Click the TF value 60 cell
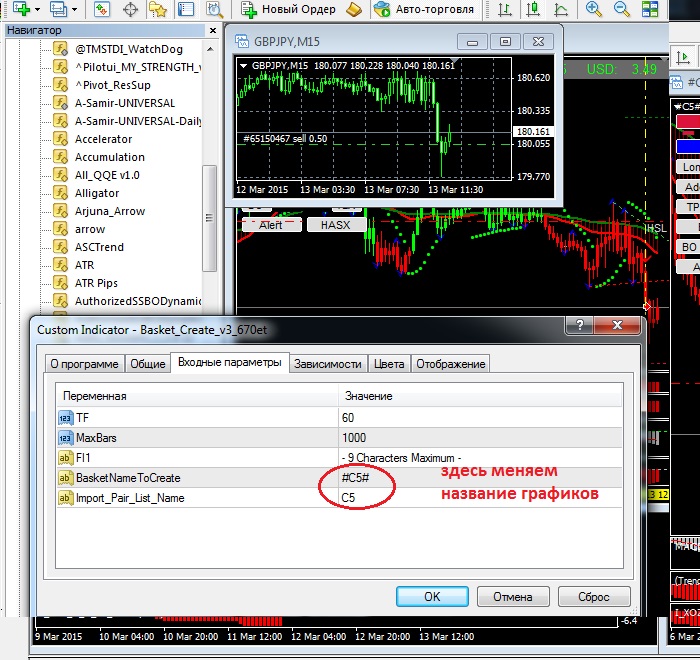The width and height of the screenshot is (700, 660). point(480,418)
